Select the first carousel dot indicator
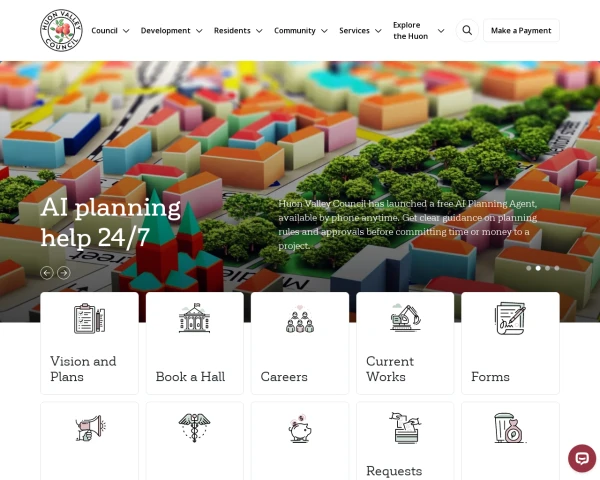Screen dimensions: 600x480 click(528, 268)
